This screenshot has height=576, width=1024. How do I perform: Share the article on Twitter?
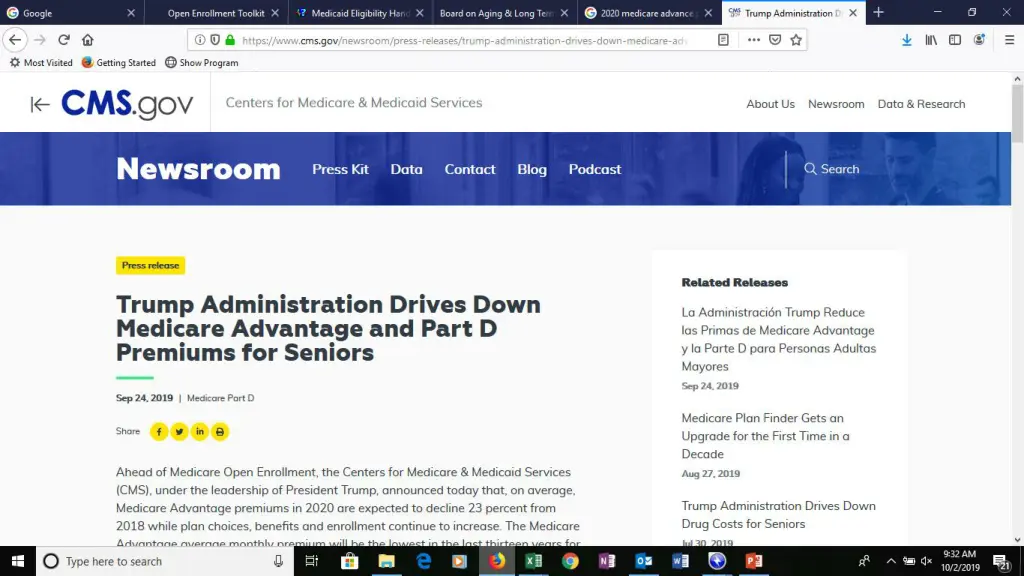(179, 432)
